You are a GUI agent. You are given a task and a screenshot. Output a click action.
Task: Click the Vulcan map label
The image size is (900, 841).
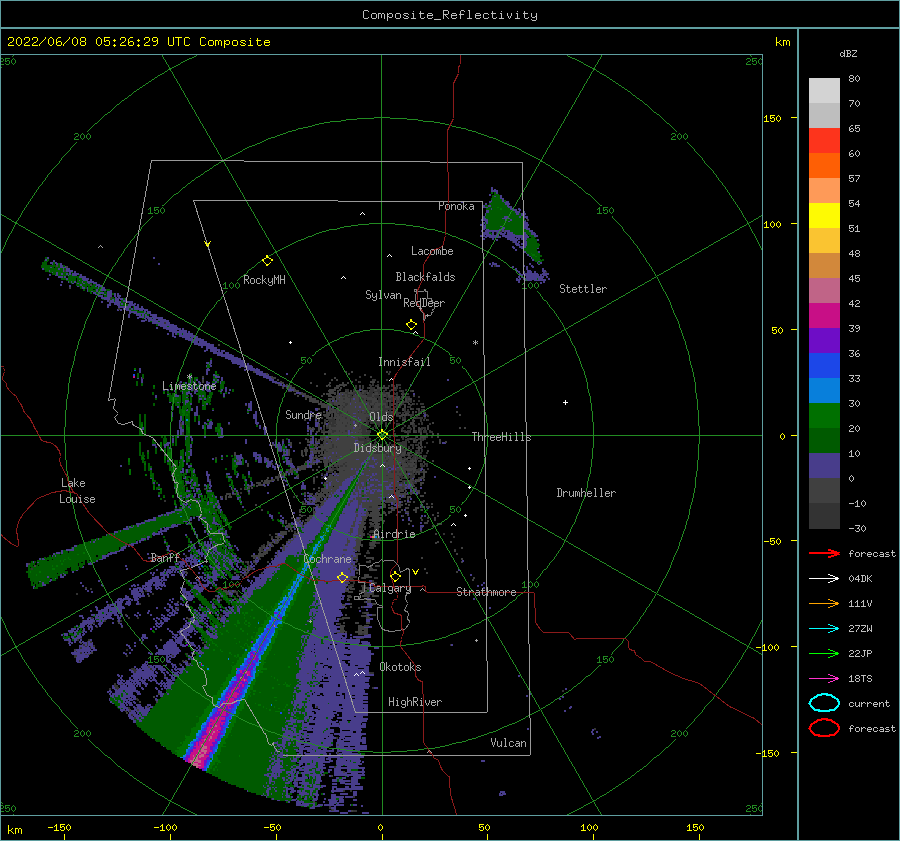coord(508,743)
